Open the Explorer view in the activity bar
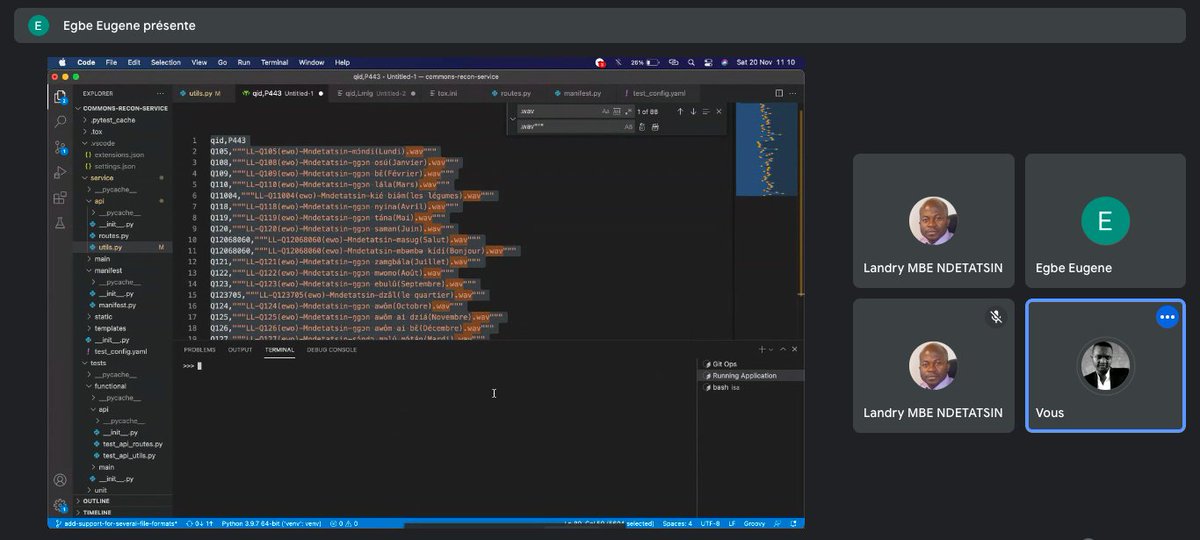1200x540 pixels. (x=60, y=97)
